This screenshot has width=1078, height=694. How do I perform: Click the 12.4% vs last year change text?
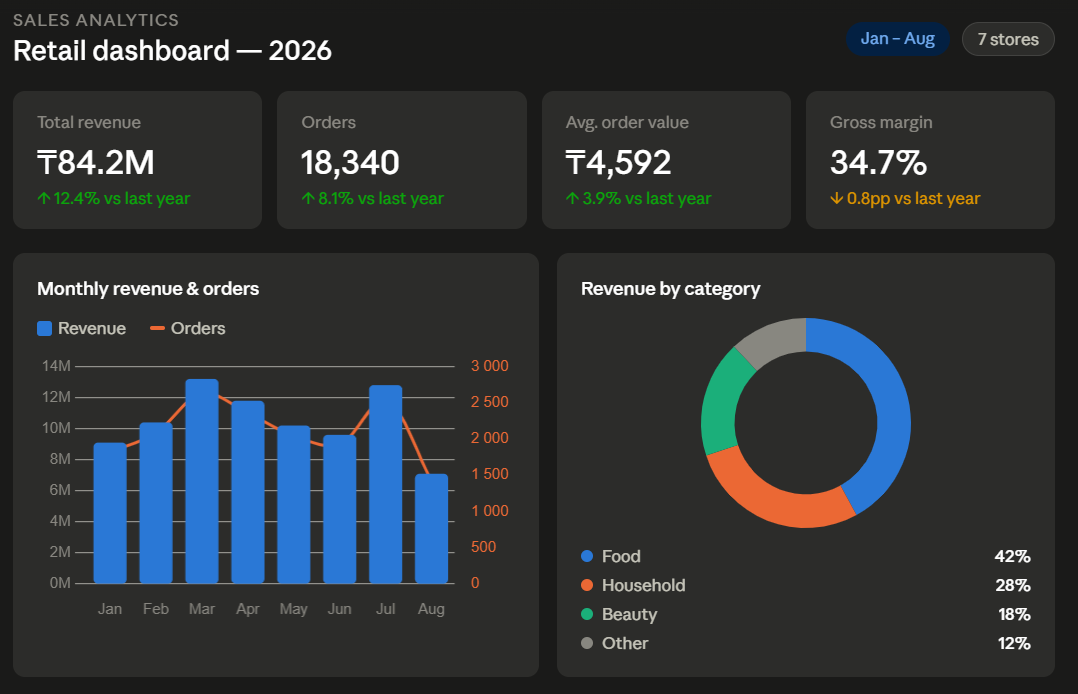(x=113, y=199)
